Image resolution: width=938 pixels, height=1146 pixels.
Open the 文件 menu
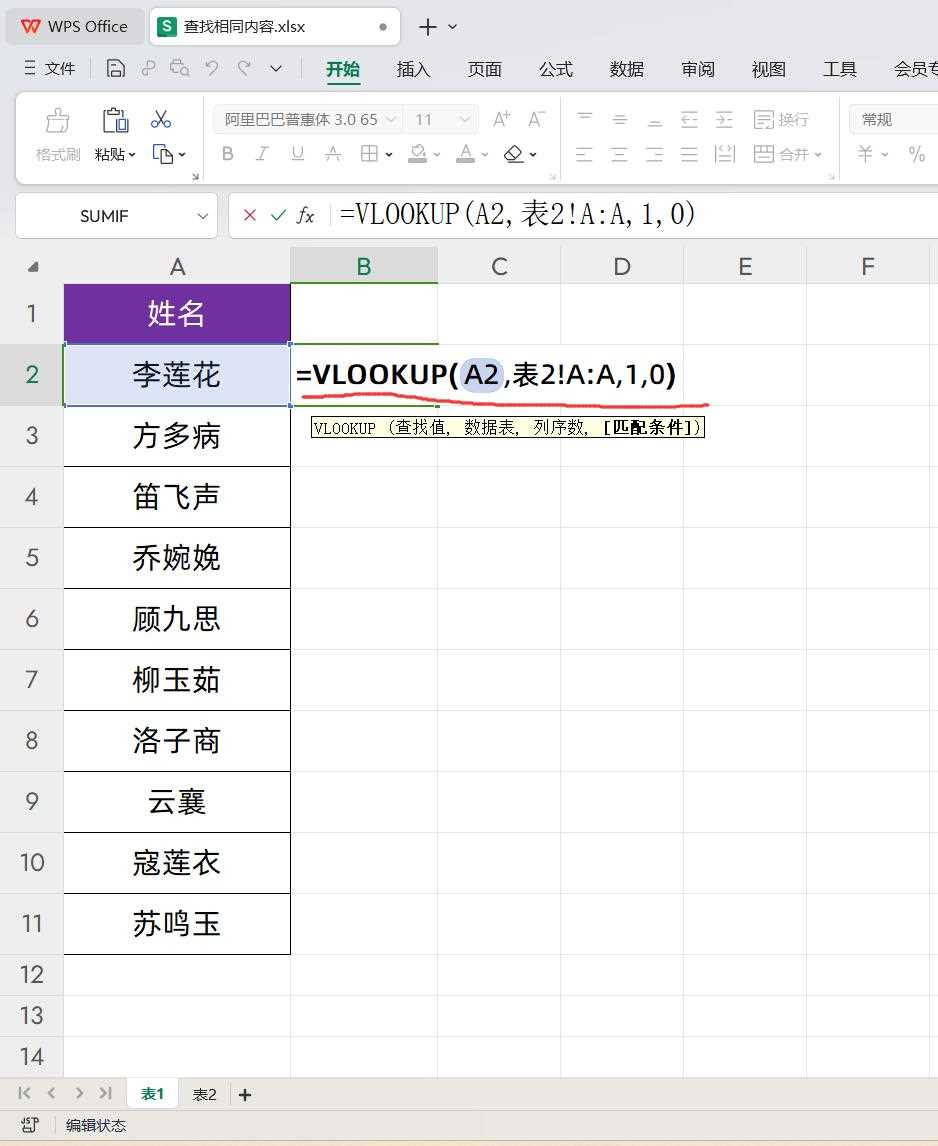click(50, 69)
